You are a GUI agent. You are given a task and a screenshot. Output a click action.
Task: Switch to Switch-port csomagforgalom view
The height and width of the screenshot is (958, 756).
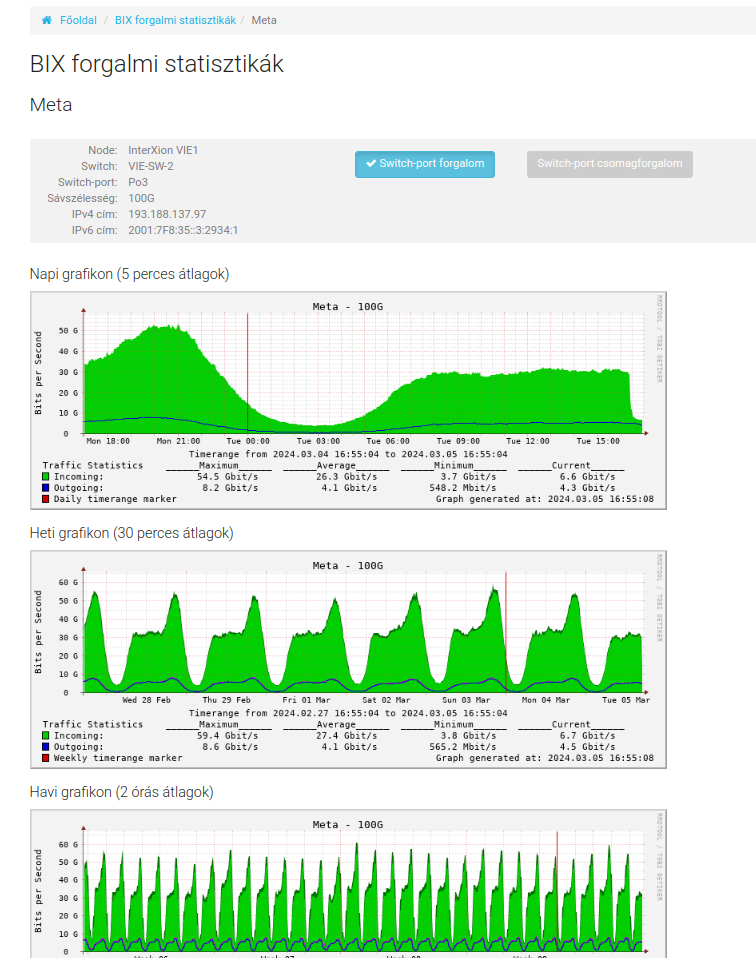(x=609, y=164)
